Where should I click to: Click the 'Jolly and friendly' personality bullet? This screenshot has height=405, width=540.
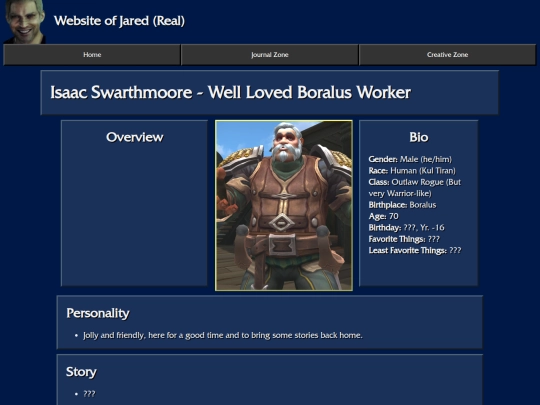pyautogui.click(x=223, y=335)
